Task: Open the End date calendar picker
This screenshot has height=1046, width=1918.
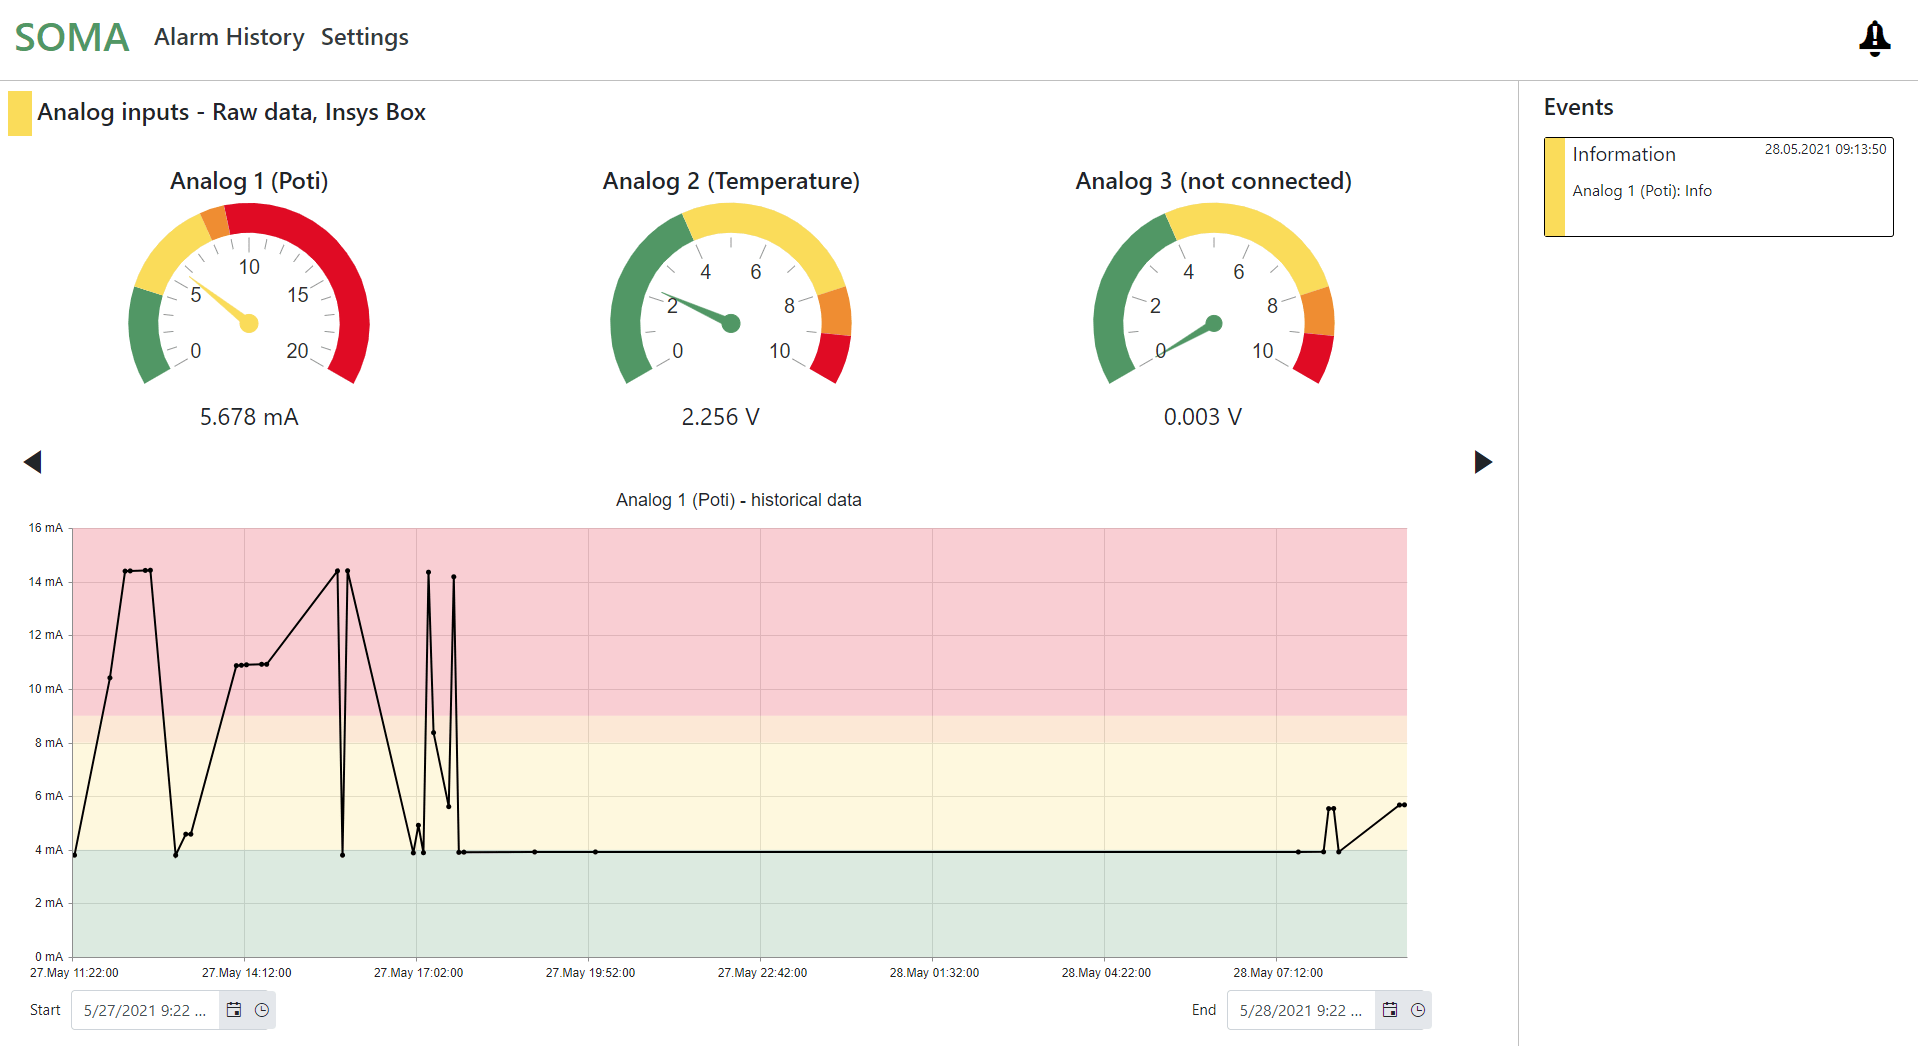Action: [1390, 1010]
